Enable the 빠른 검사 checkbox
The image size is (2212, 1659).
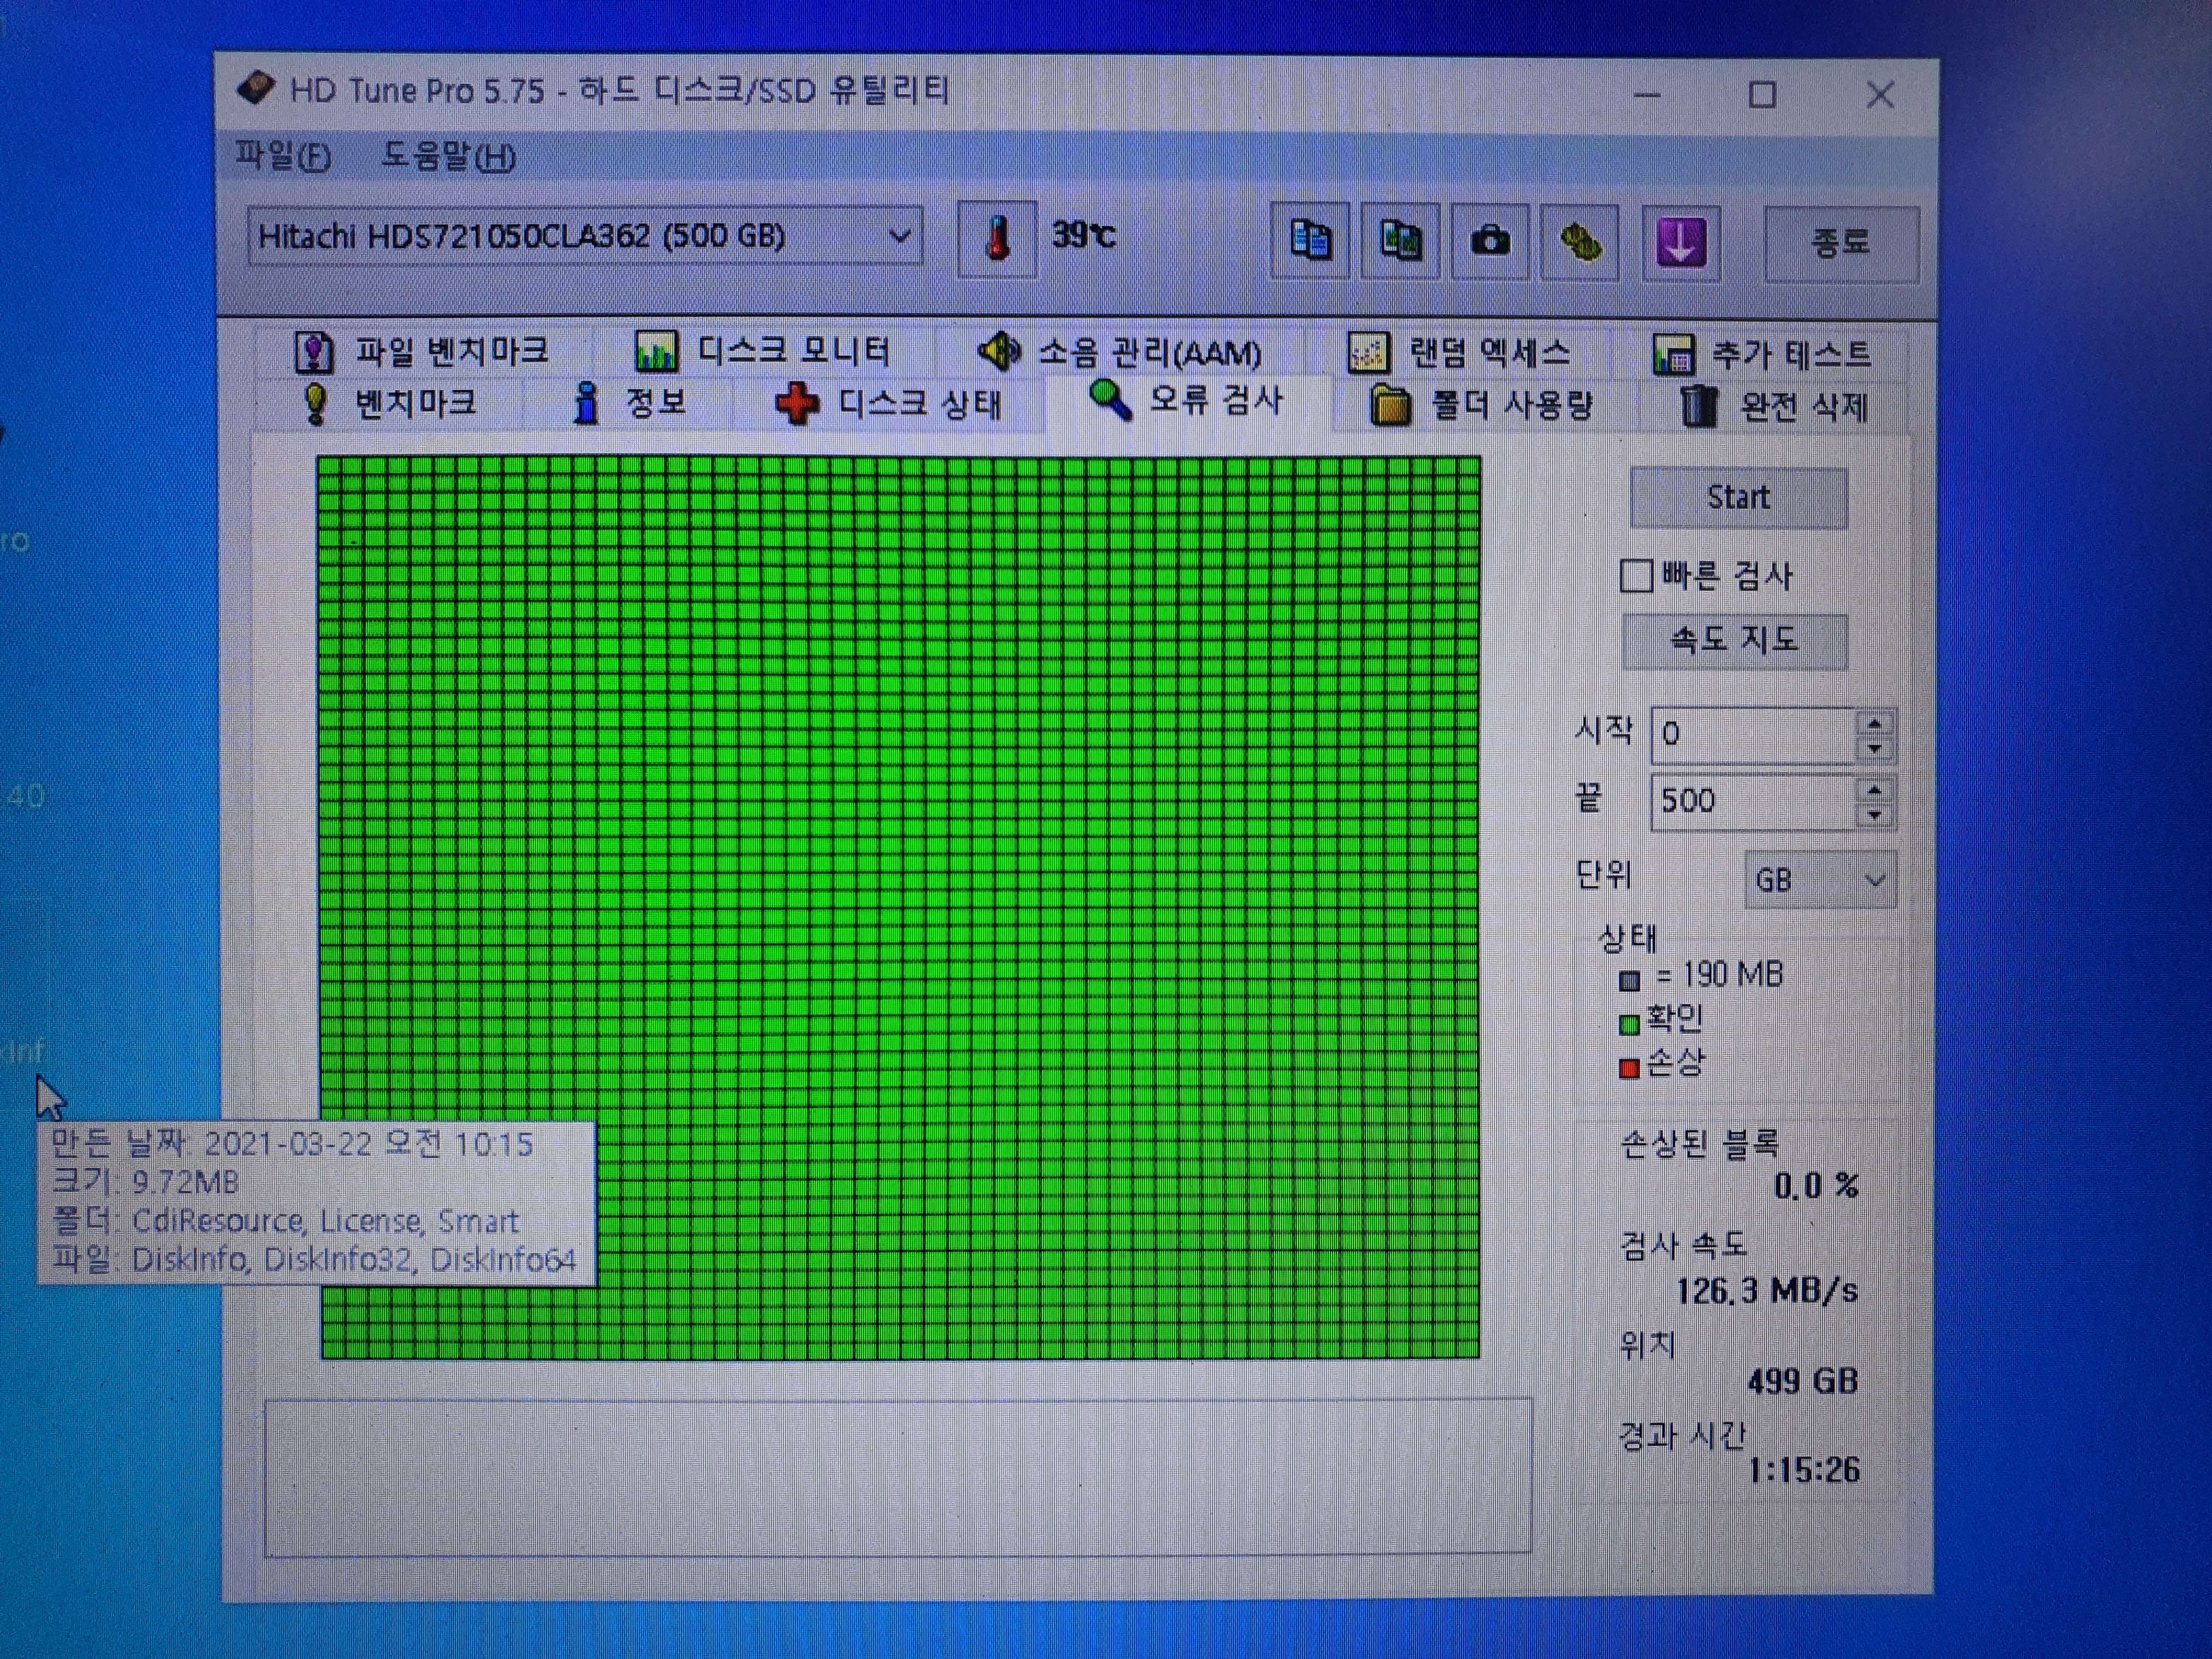coord(1636,576)
